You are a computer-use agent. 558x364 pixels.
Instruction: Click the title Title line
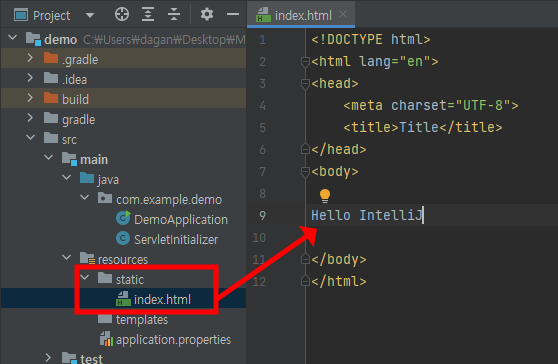tap(422, 127)
